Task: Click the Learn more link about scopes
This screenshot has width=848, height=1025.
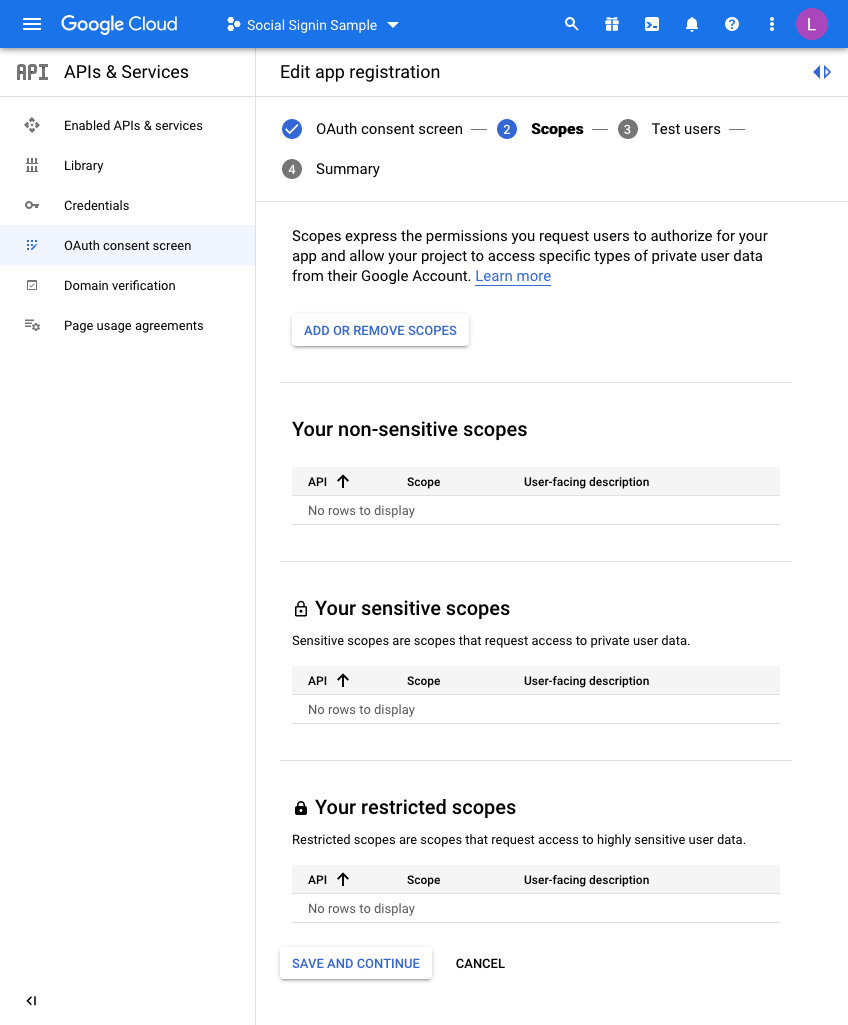Action: pyautogui.click(x=512, y=276)
